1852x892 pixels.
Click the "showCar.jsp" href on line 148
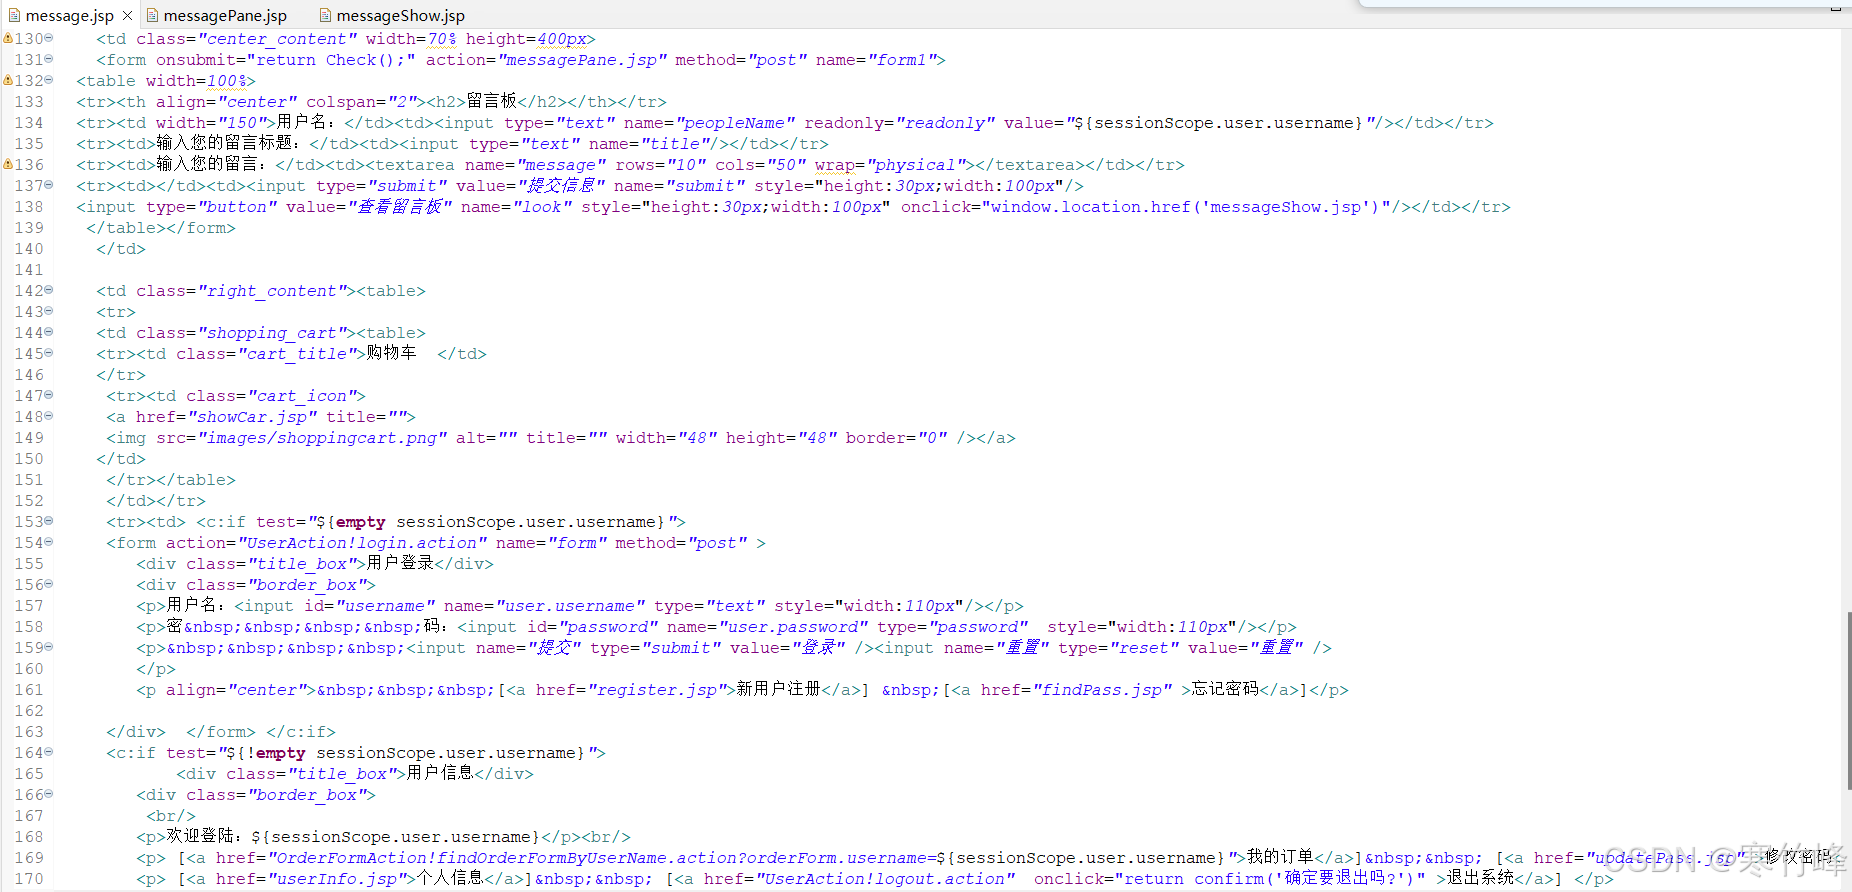pyautogui.click(x=253, y=417)
